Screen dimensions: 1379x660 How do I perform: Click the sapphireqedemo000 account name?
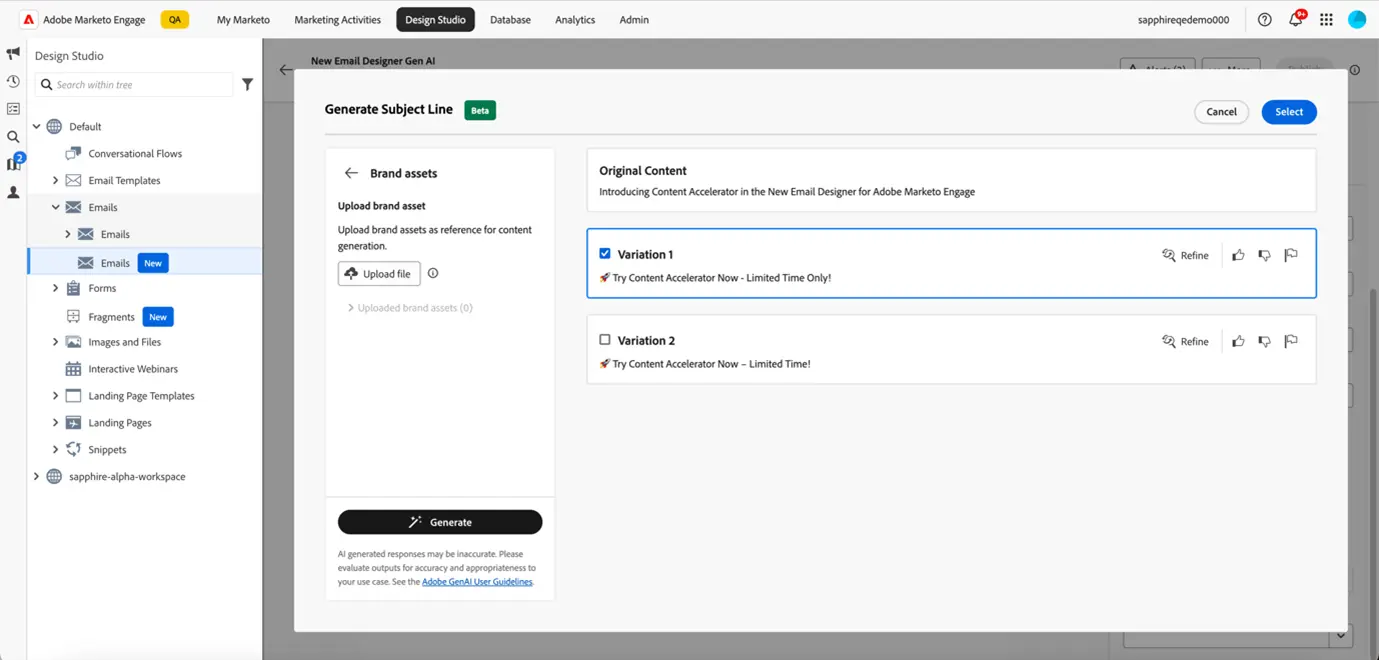click(1183, 19)
